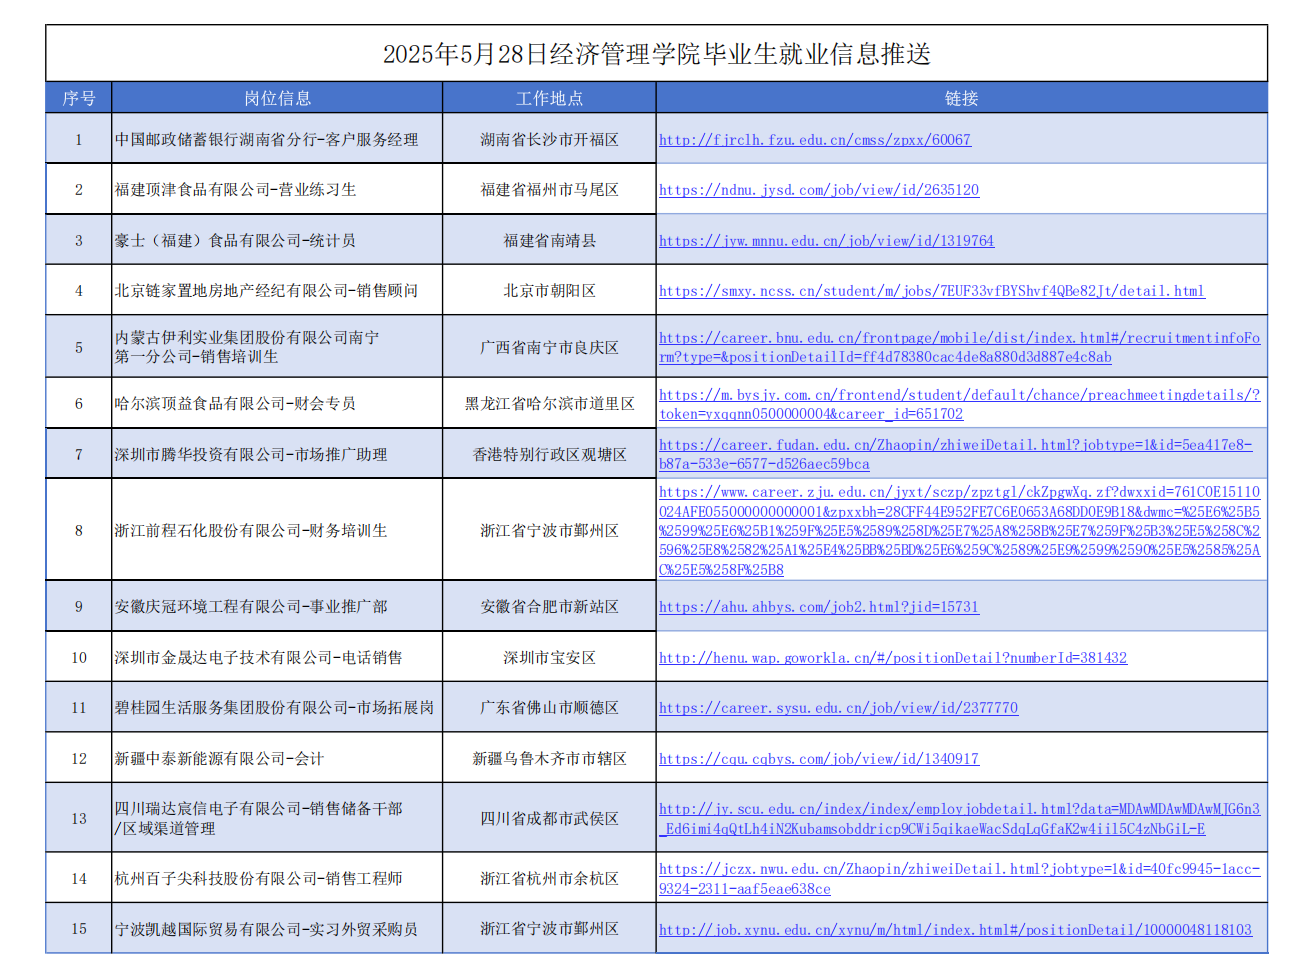Open the fjrclh.fzu.edu.cn link in row 1
This screenshot has height=977, width=1301.
814,140
